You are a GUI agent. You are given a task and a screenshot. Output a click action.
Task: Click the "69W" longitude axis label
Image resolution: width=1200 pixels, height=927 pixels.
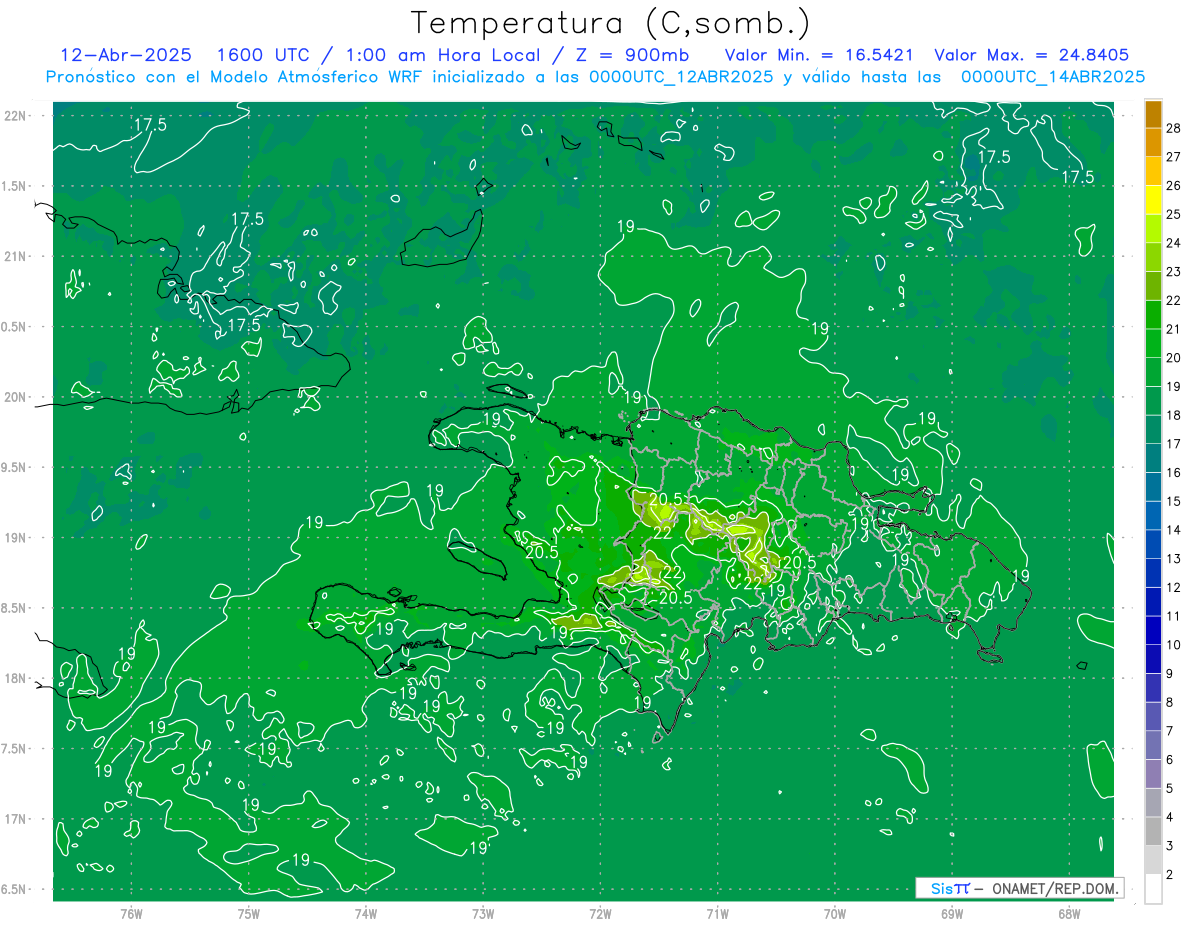tap(952, 913)
